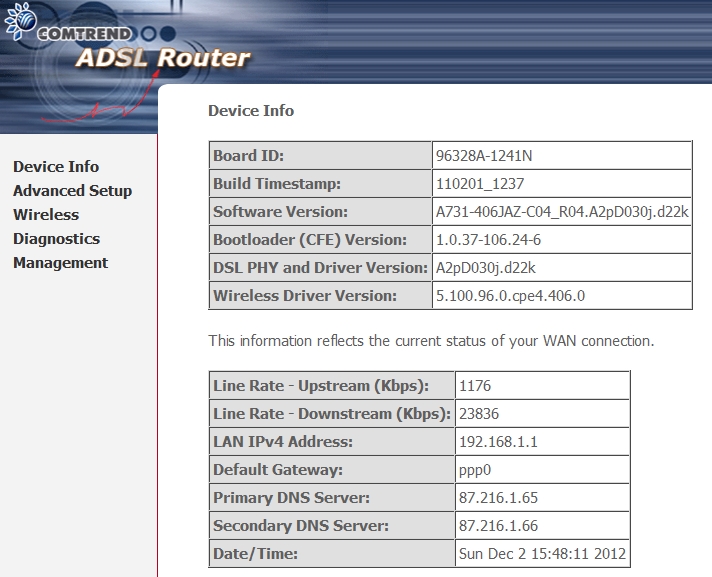Select software version A731-406JAZ-C04_R04.A2pD030j.d22k

pos(562,212)
